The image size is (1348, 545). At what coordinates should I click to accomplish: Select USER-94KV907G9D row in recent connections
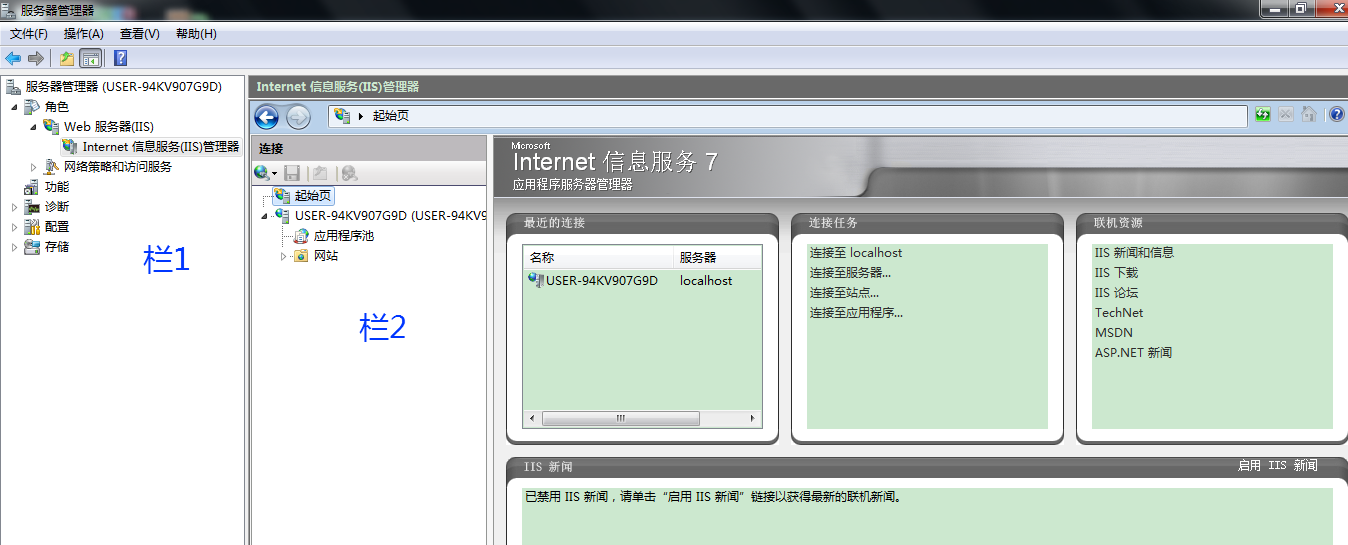pos(642,281)
